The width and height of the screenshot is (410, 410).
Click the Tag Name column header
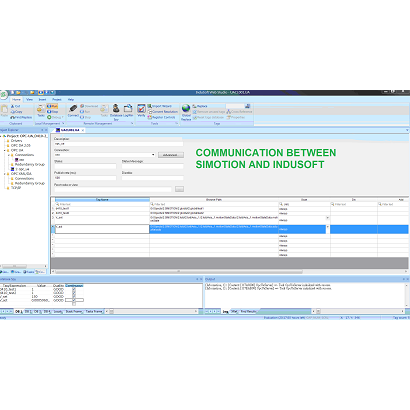102,199
